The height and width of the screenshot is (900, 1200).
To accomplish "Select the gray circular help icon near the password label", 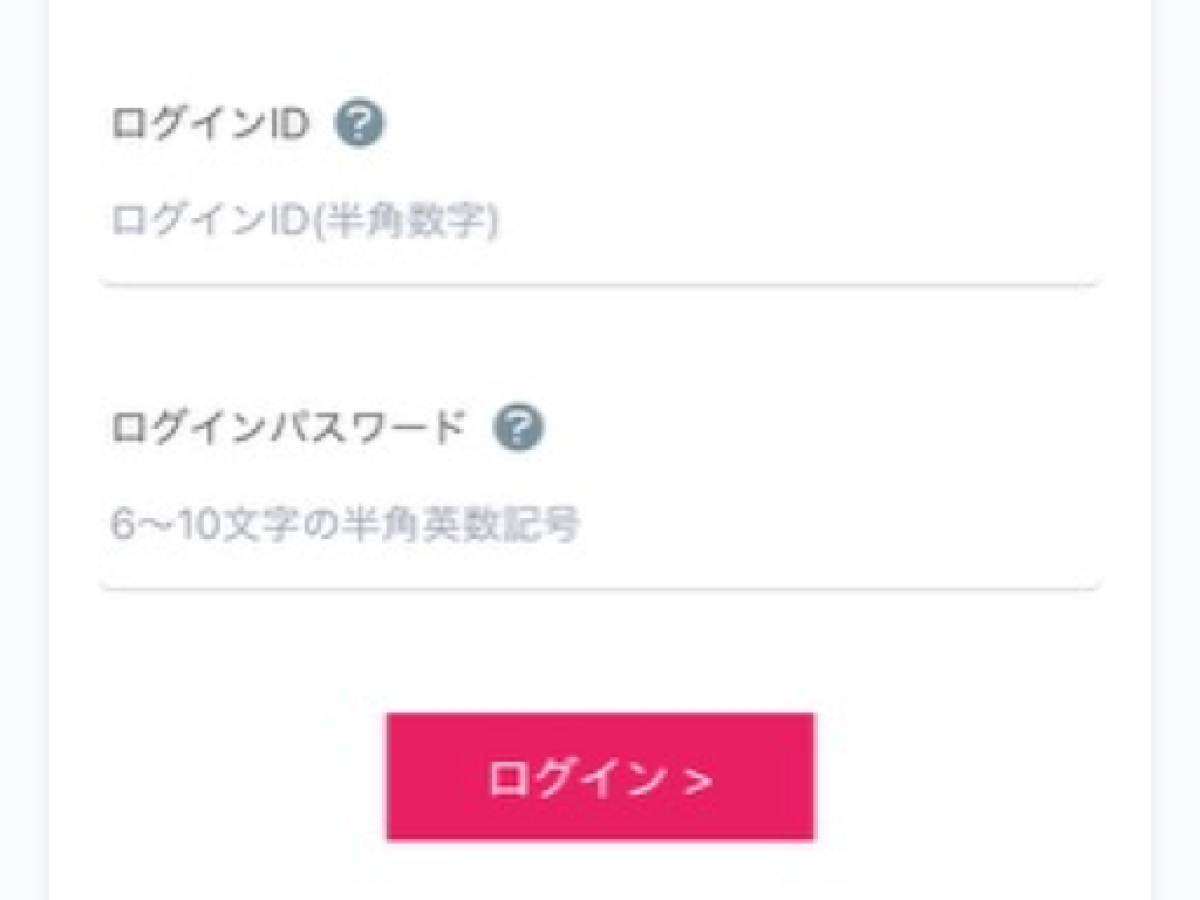I will click(519, 429).
